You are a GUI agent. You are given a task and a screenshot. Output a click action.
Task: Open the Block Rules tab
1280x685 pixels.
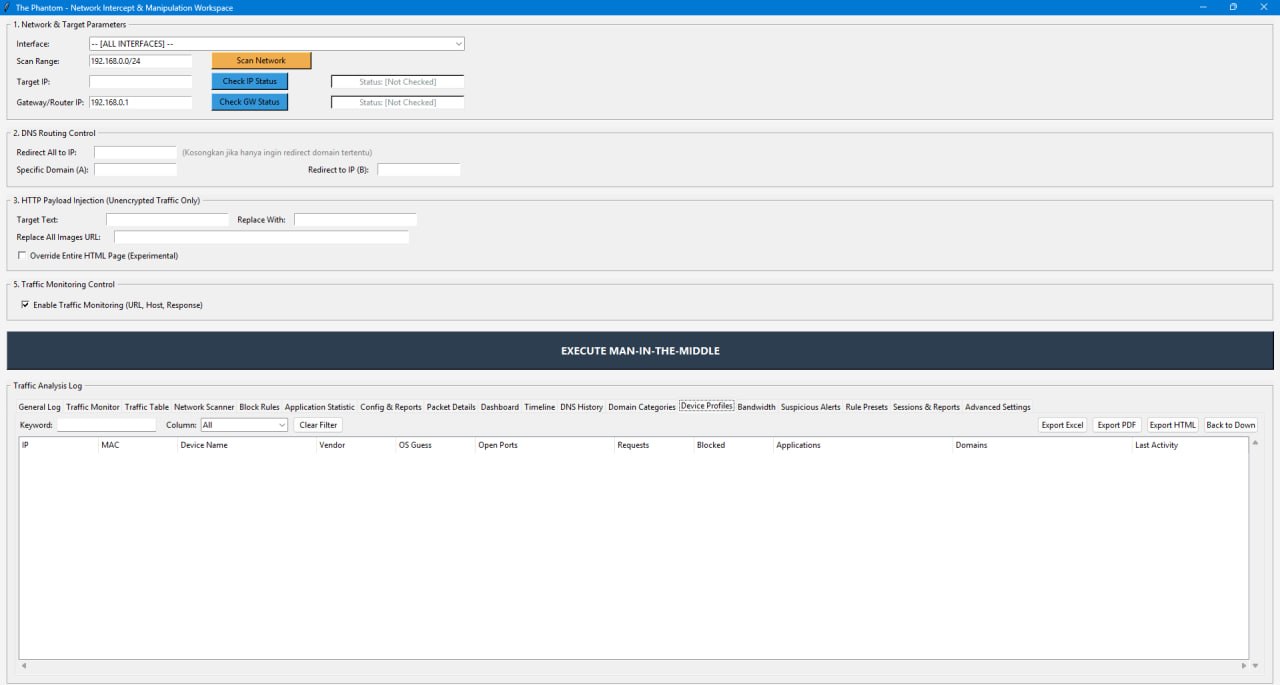tap(260, 407)
